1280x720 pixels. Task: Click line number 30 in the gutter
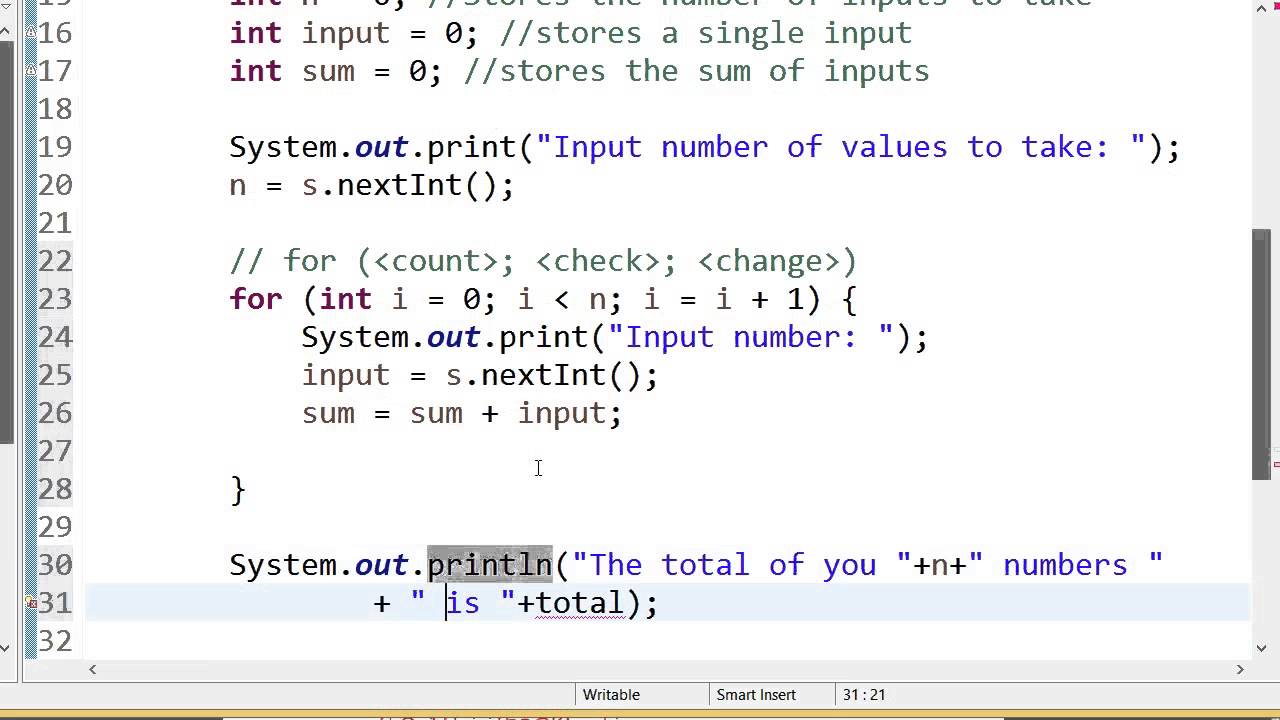point(55,565)
